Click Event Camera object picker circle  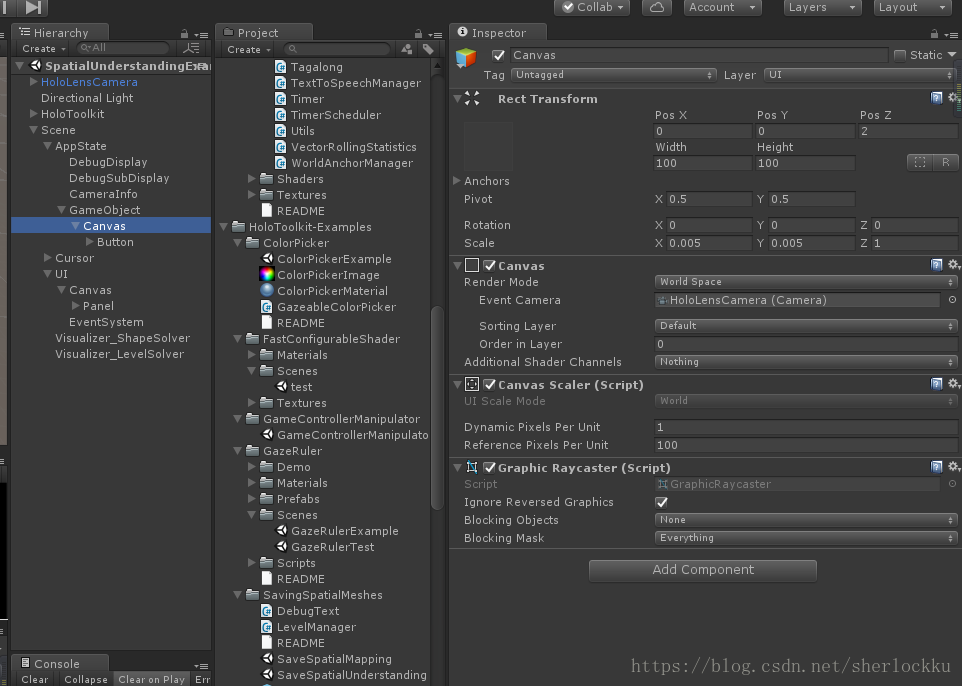click(x=952, y=300)
